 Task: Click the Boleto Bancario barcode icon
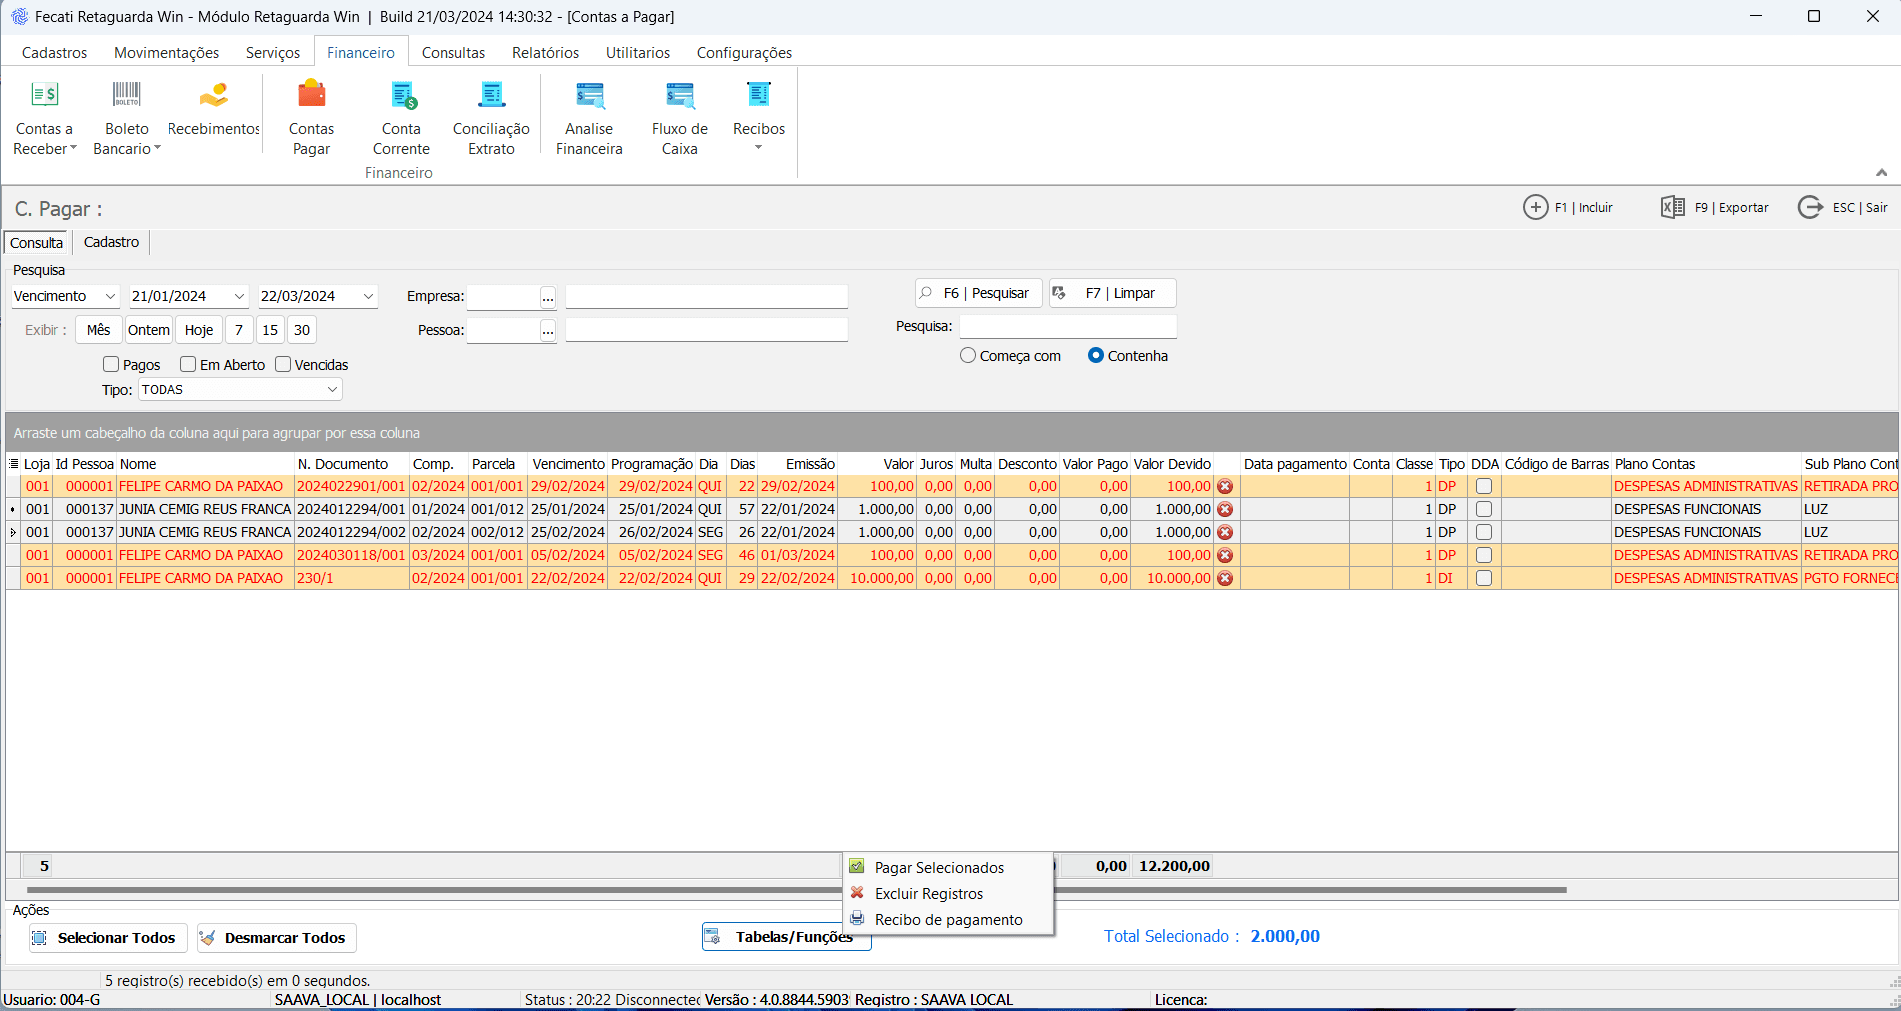point(126,96)
